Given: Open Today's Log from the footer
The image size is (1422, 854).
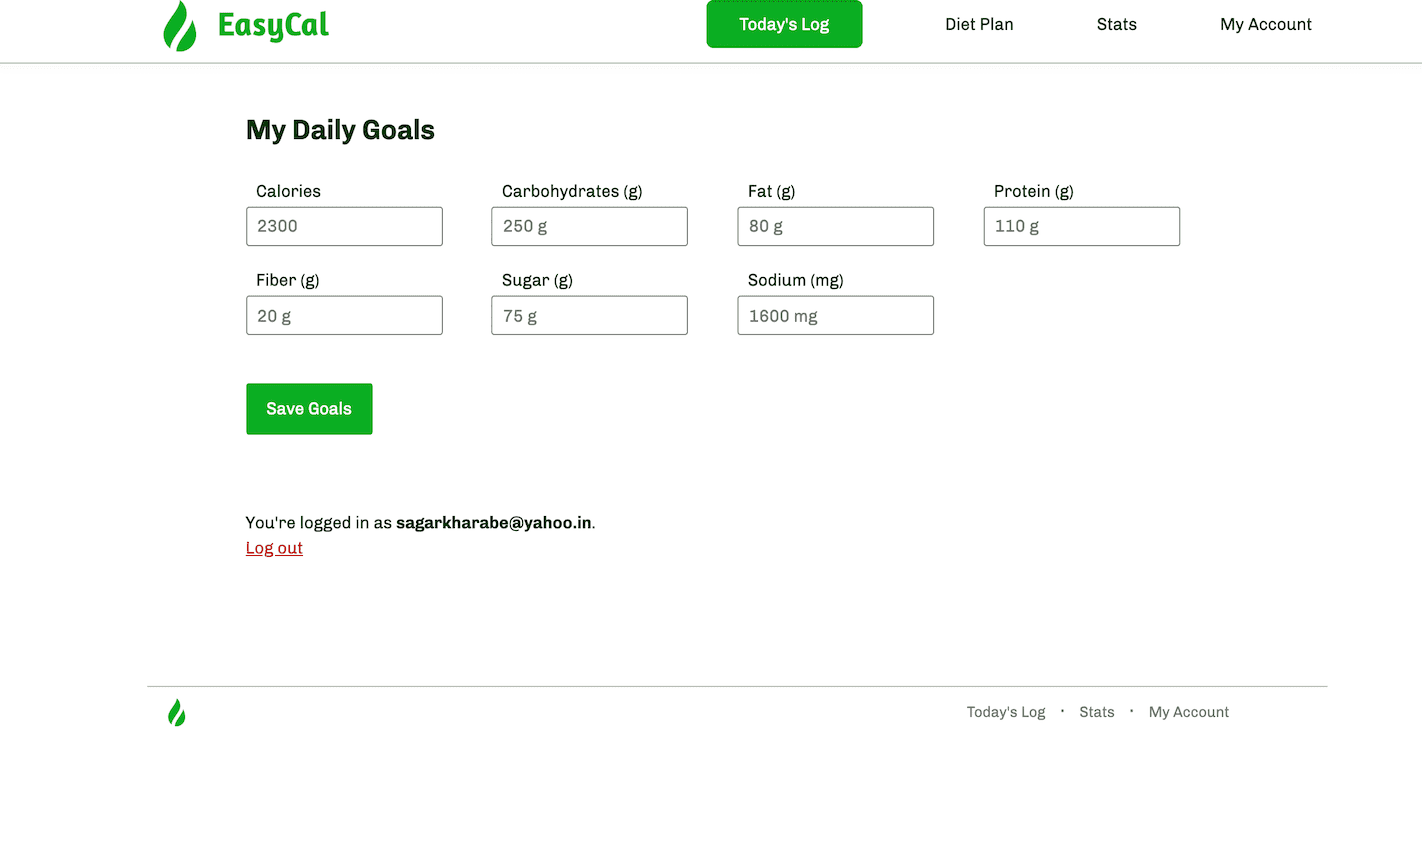Looking at the screenshot, I should (1006, 712).
